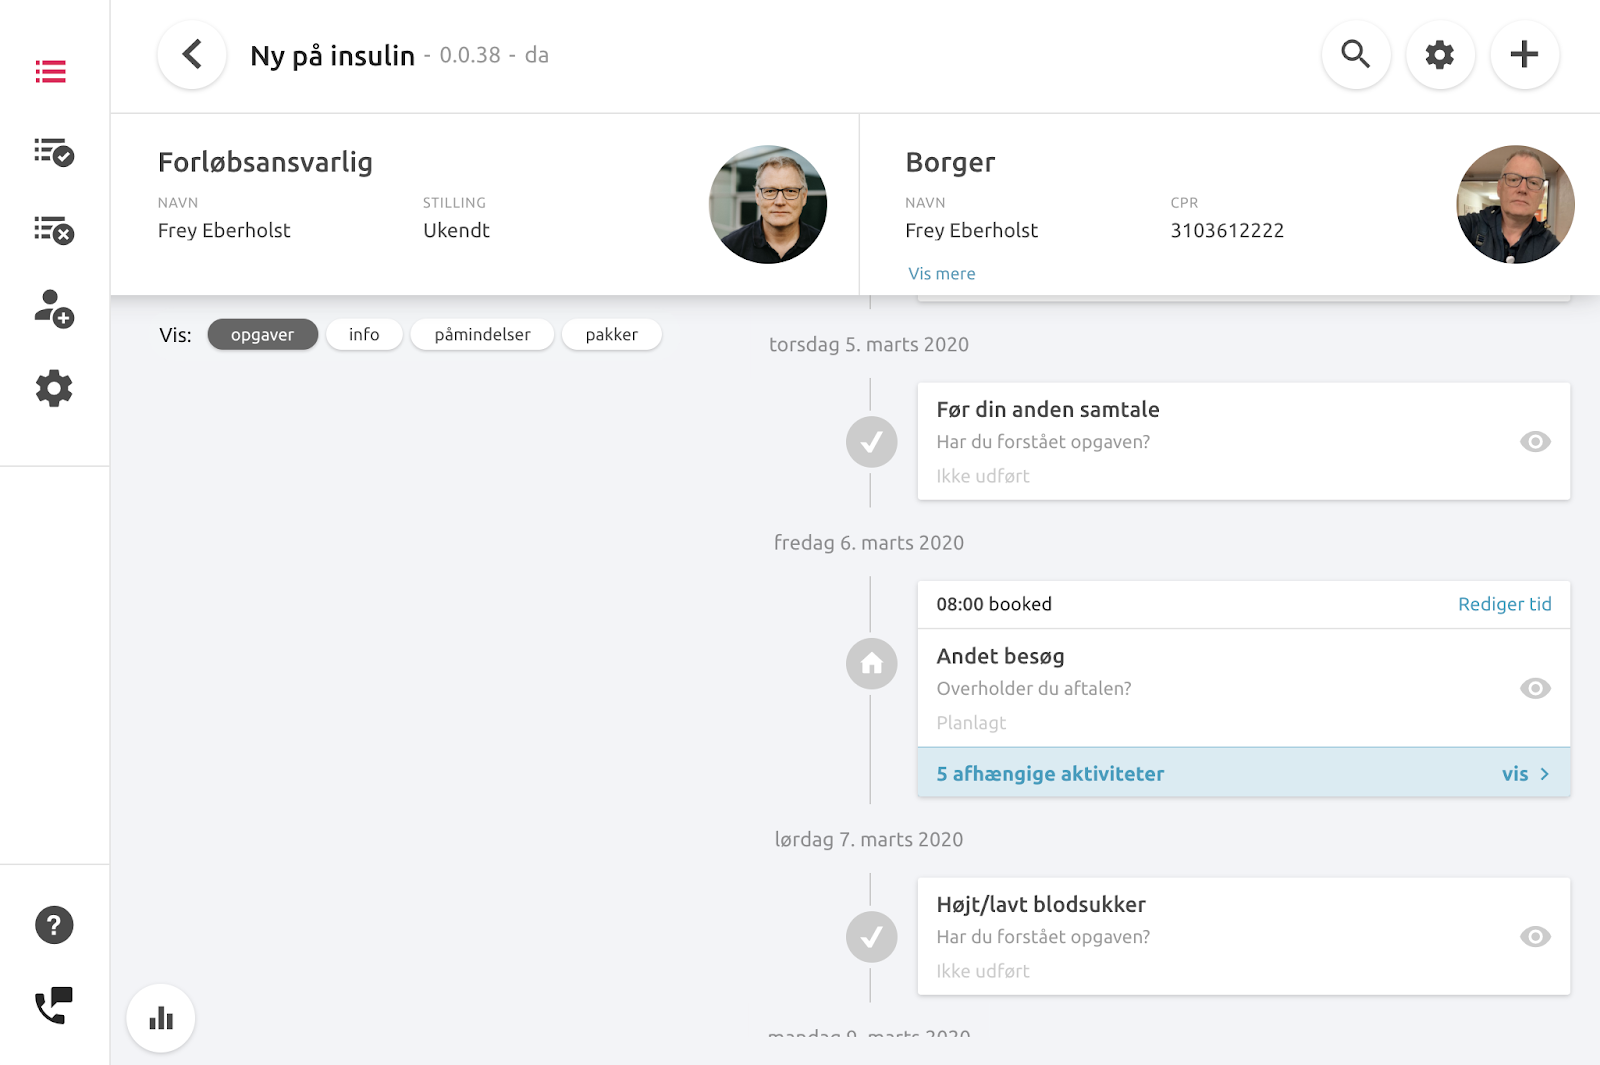Click the Rediger tid link
This screenshot has width=1600, height=1065.
[x=1504, y=604]
